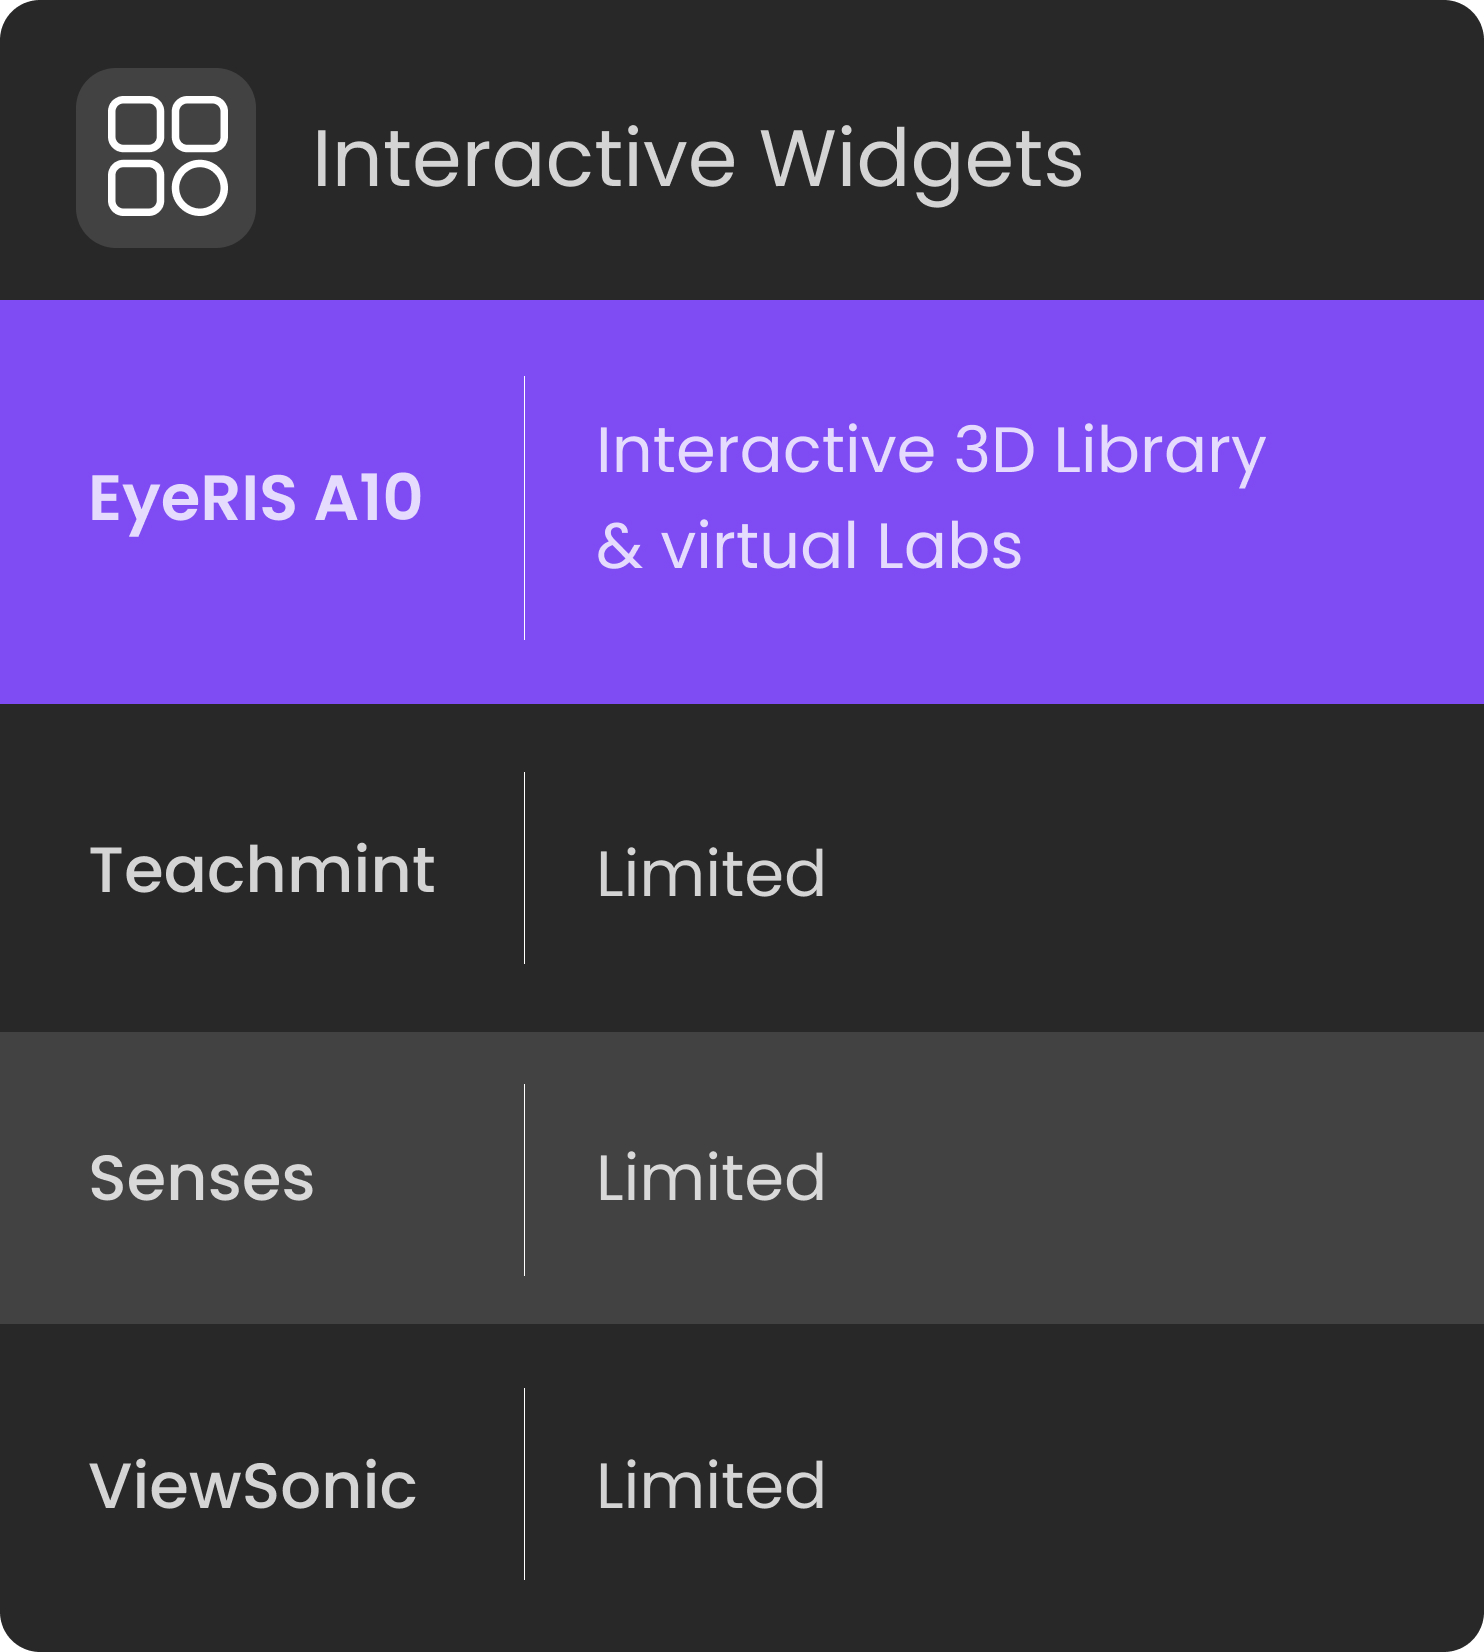This screenshot has height=1652, width=1484.
Task: Select the ViewSonic competitor name
Action: click(253, 1485)
